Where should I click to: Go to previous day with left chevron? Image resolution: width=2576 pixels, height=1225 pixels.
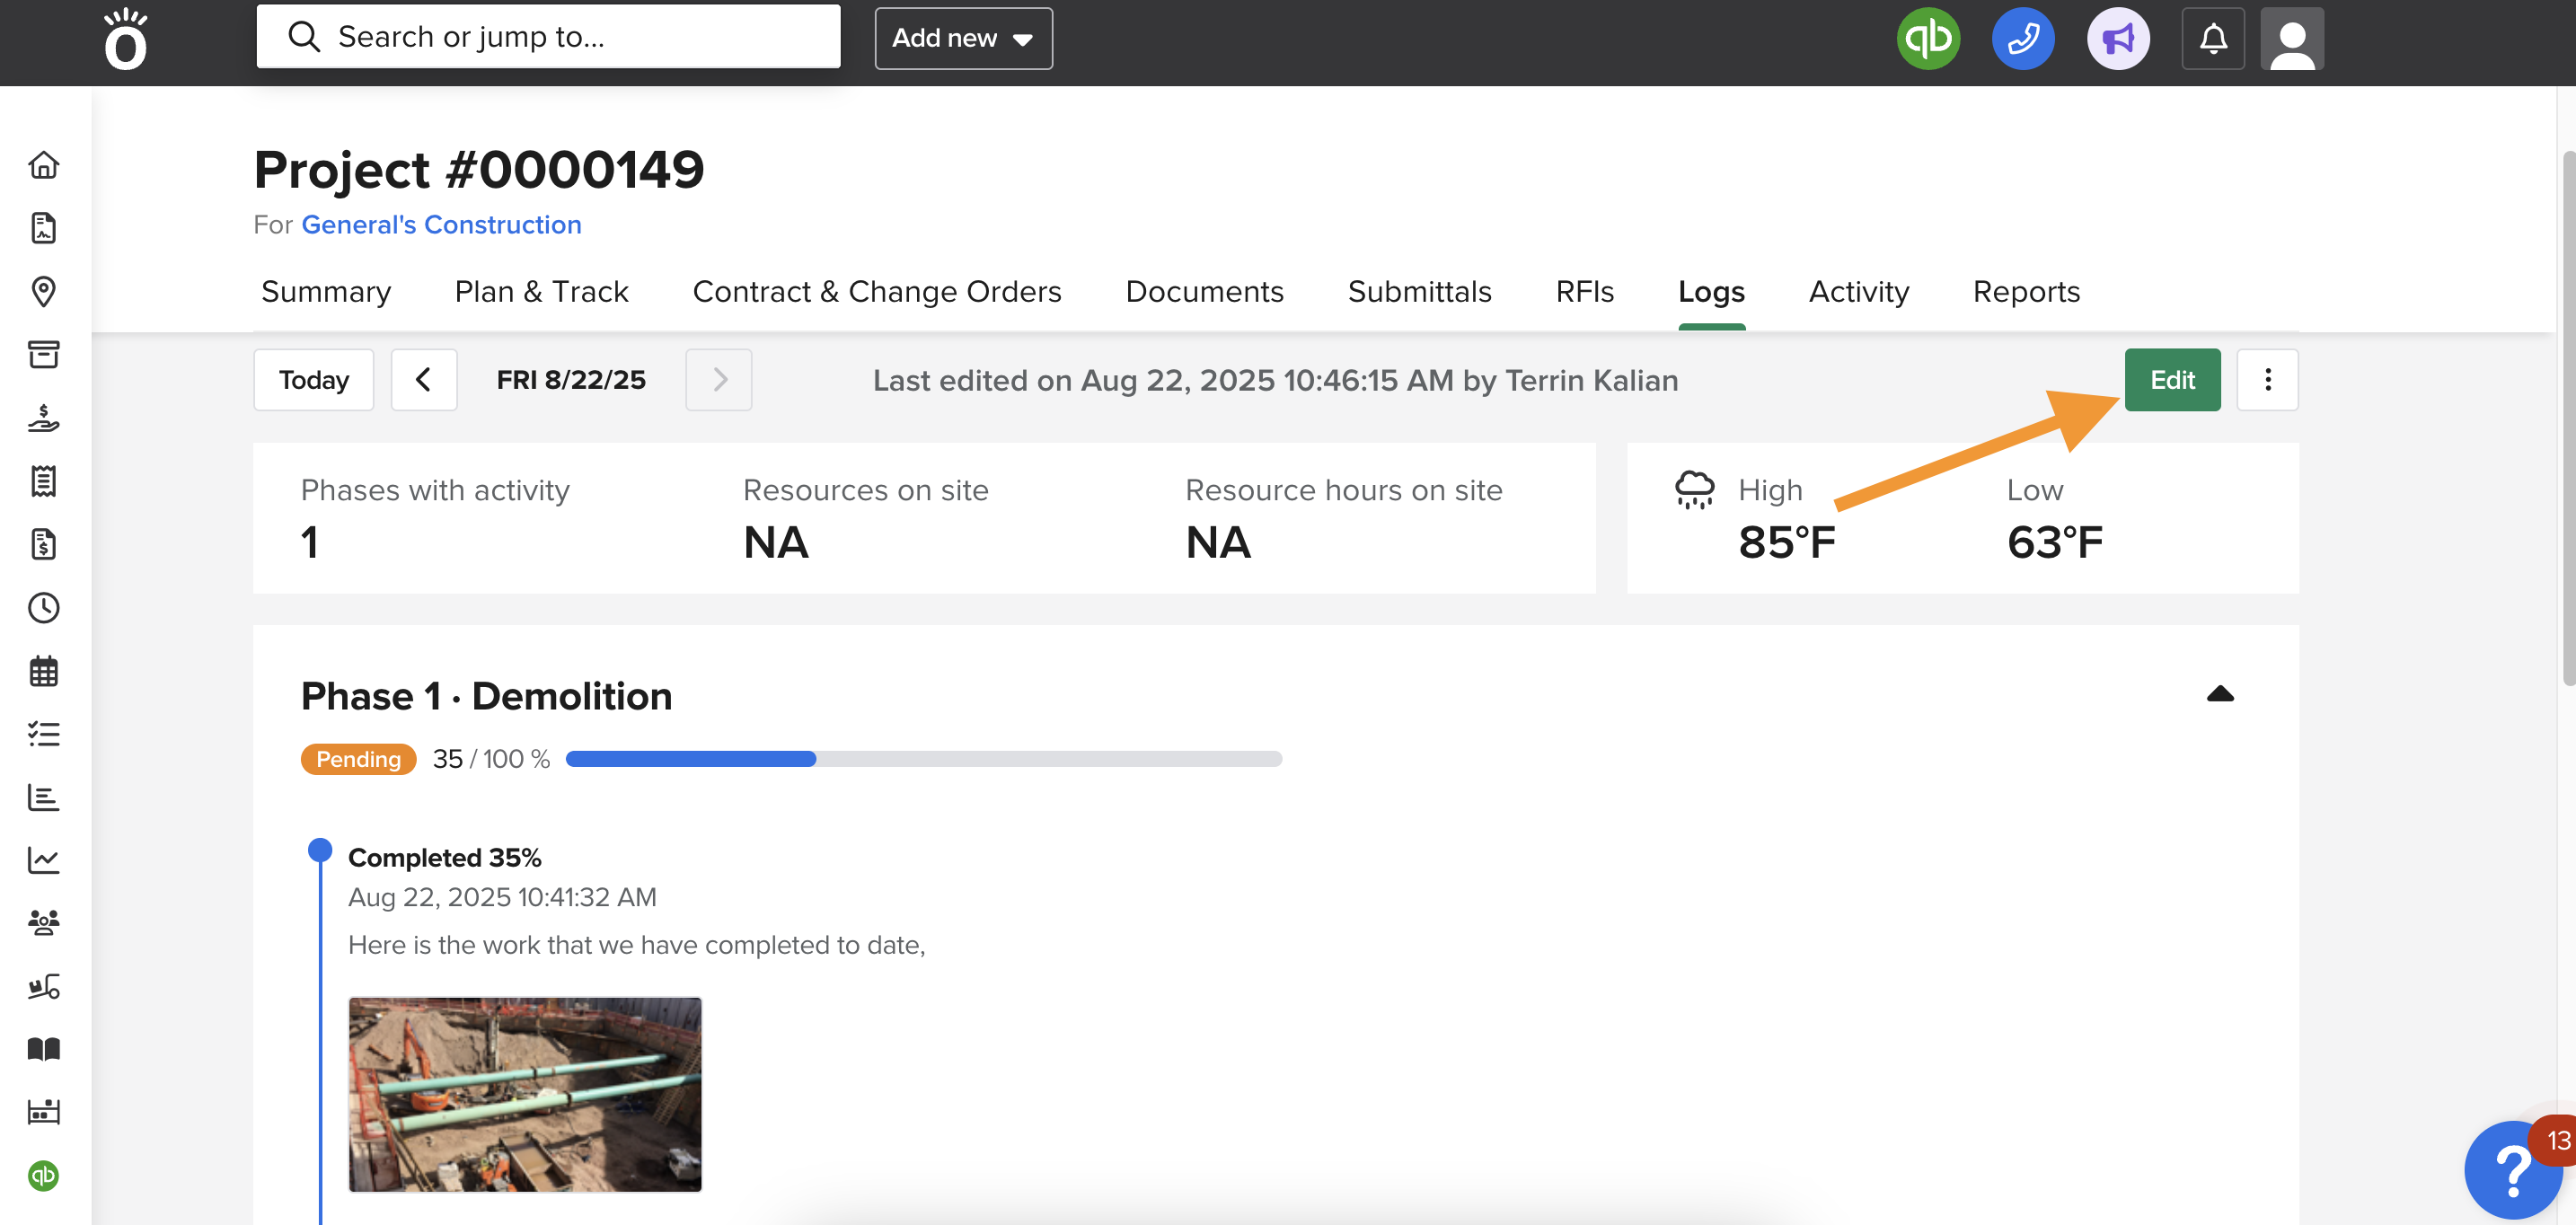coord(424,380)
